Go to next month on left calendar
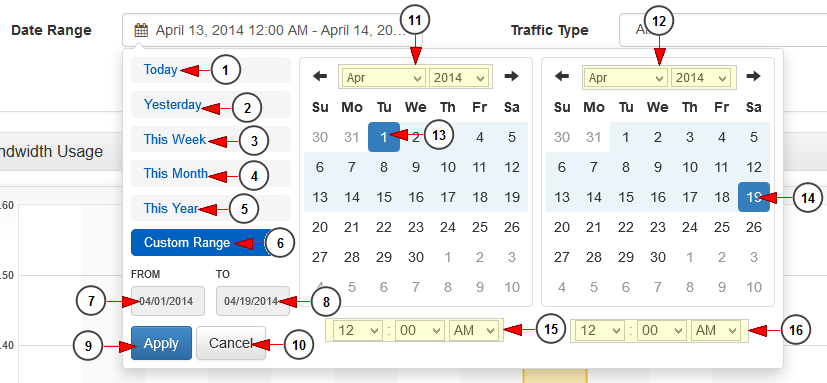The image size is (827, 383). (512, 76)
